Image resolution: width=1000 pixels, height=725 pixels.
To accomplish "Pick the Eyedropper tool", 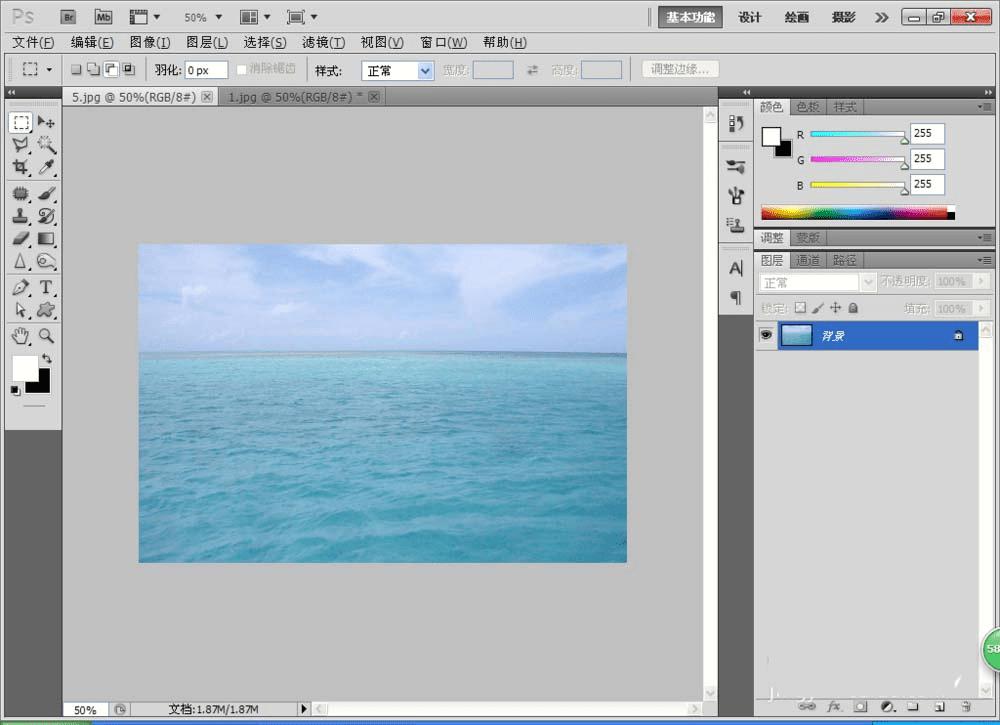I will click(x=46, y=168).
